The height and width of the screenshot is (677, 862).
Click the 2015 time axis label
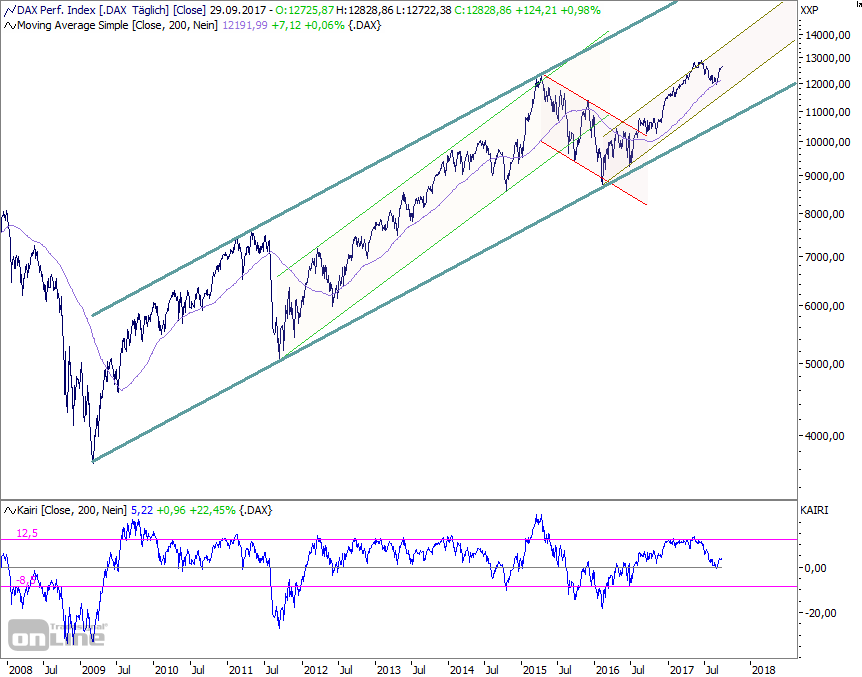535,670
